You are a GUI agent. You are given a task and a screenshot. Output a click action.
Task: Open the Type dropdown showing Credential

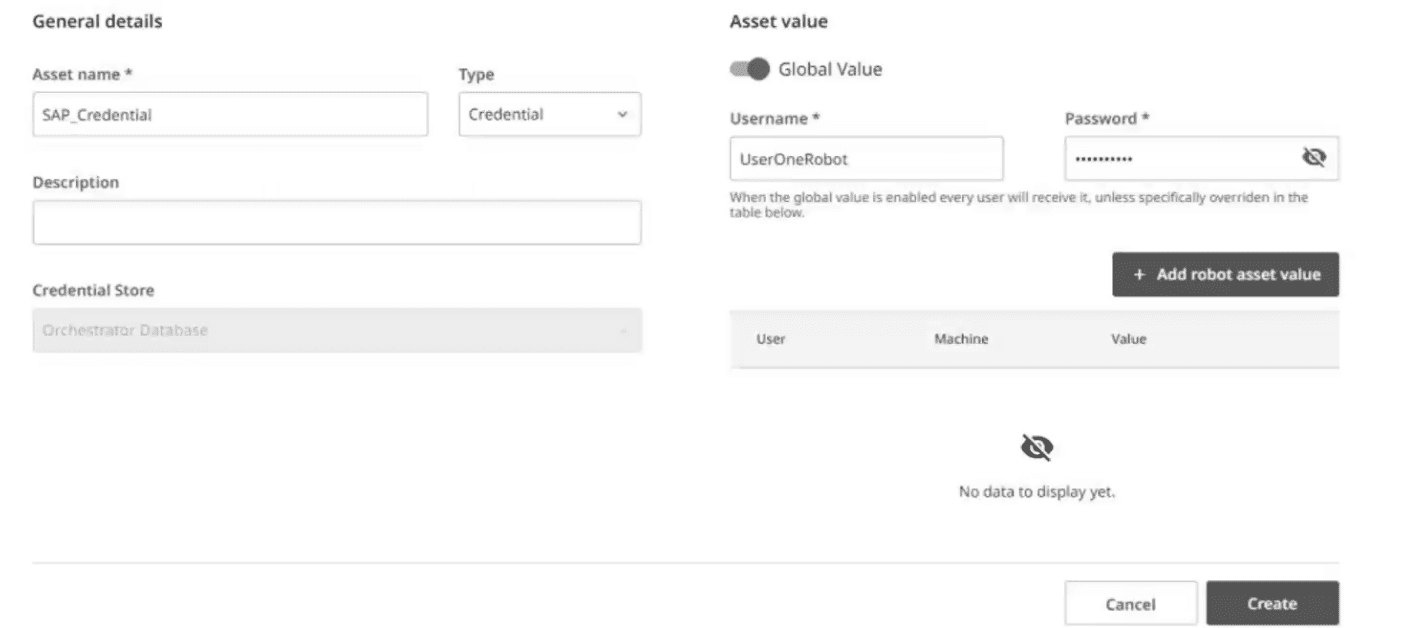pos(549,114)
